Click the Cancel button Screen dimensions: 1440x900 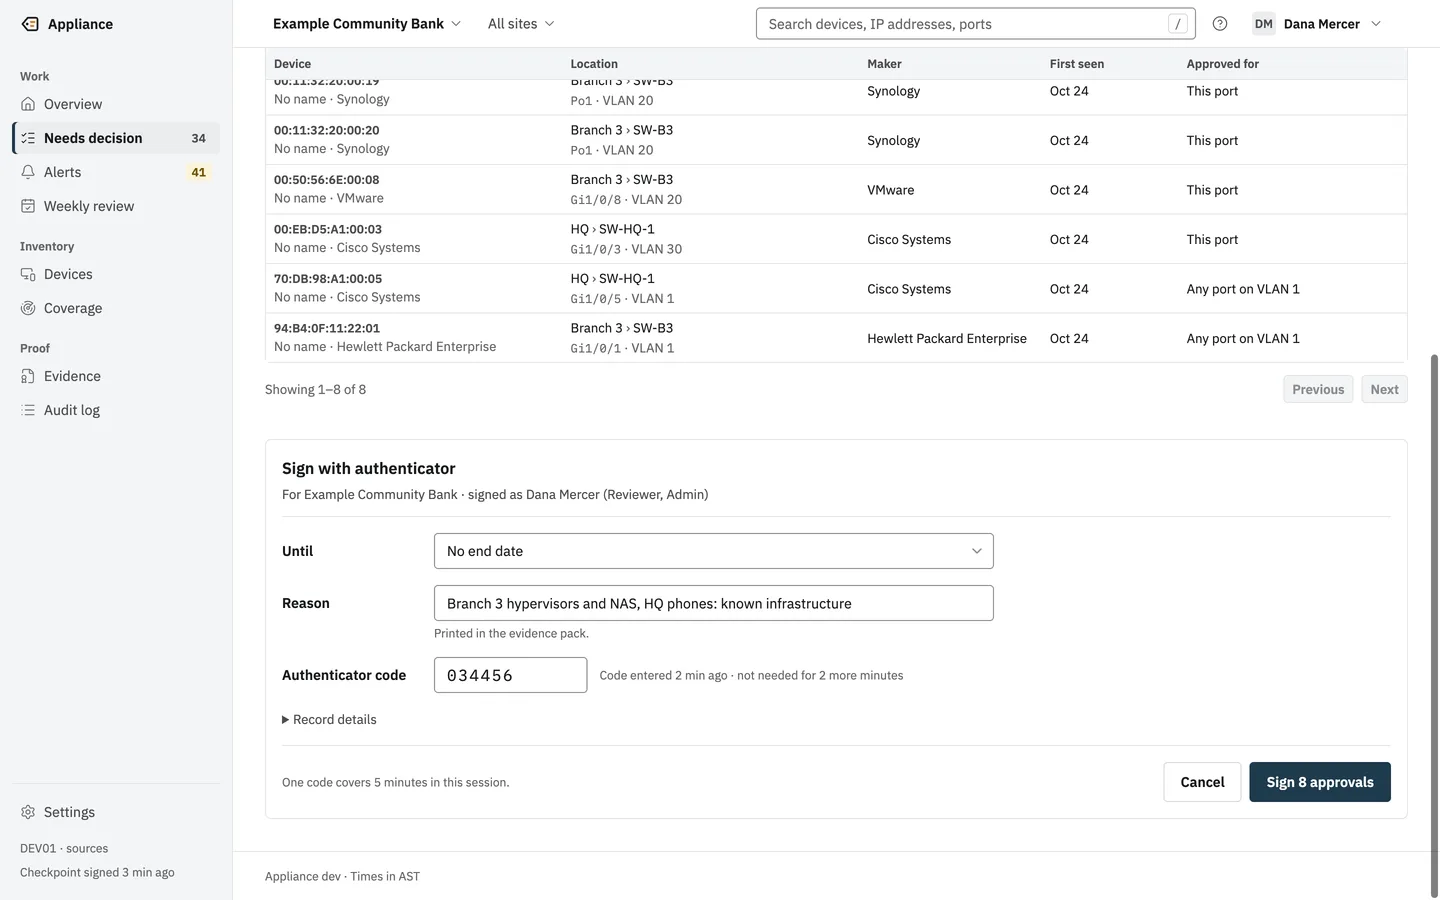point(1202,782)
